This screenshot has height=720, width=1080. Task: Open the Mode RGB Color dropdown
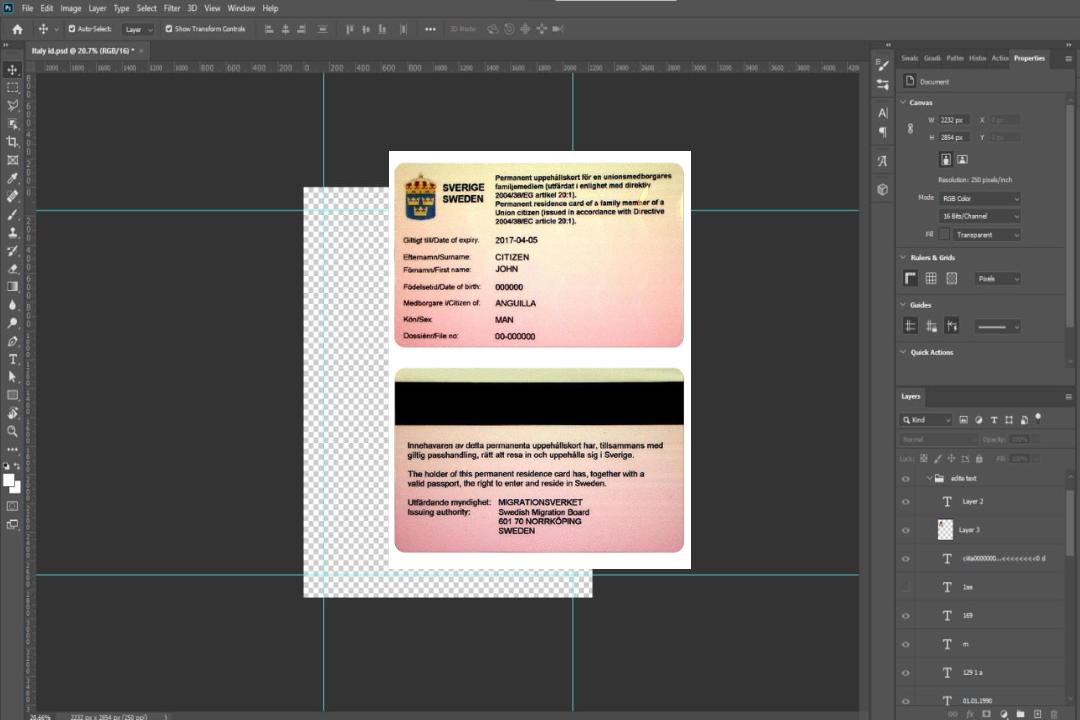[x=979, y=198]
